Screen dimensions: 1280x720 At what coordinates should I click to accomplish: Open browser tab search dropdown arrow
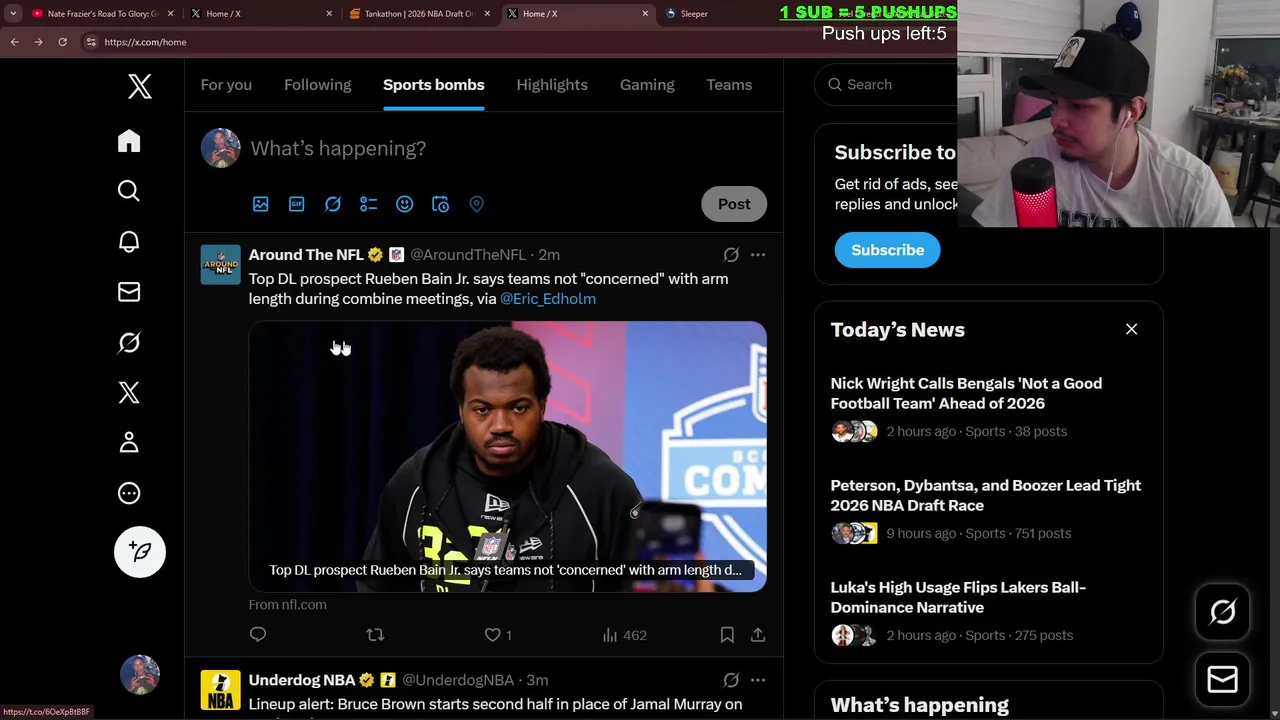13,14
